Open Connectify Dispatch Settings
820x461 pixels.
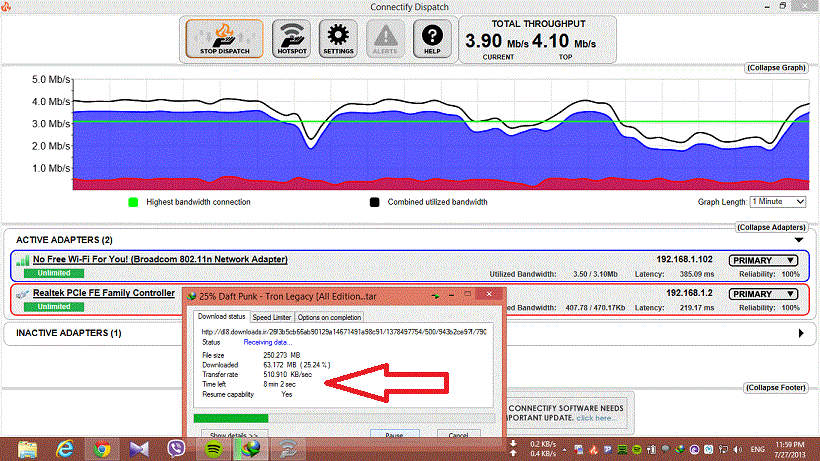pyautogui.click(x=338, y=39)
